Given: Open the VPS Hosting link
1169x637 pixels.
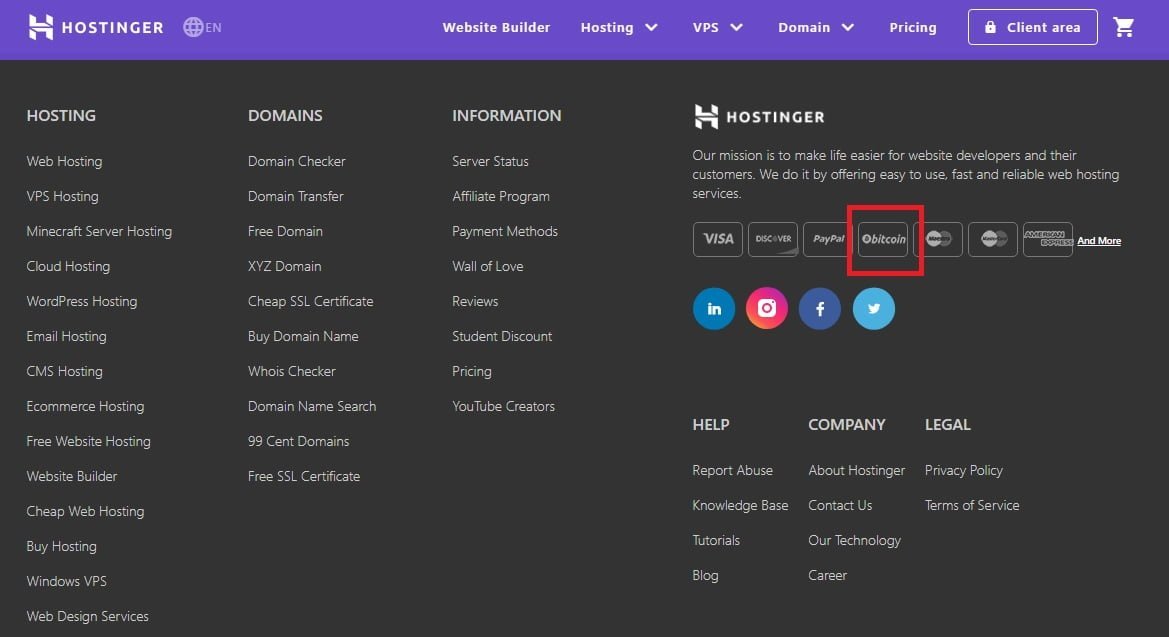Looking at the screenshot, I should (62, 196).
